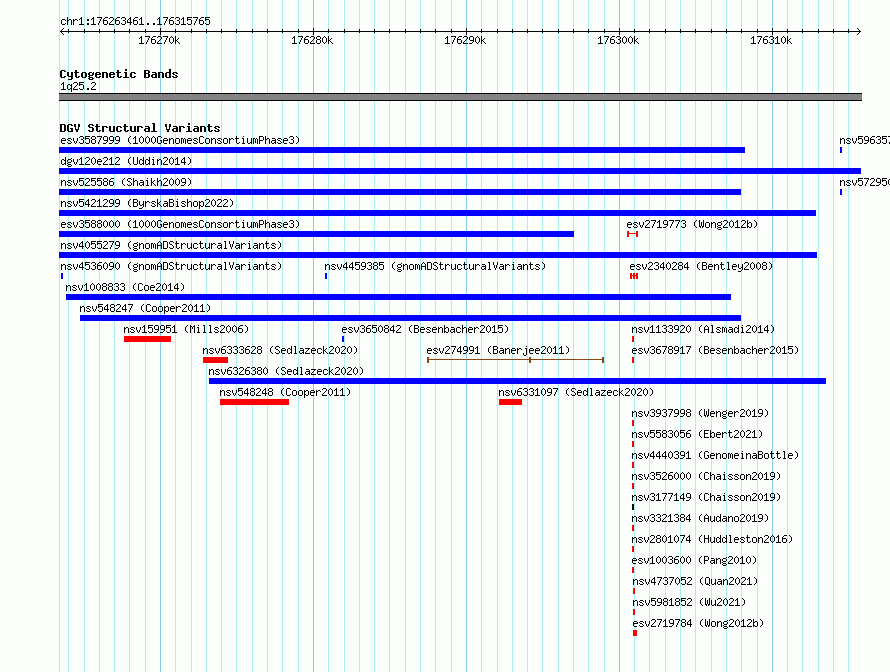
Task: Open the nsv525586 (Shaikh2009) variant label
Action: point(126,182)
